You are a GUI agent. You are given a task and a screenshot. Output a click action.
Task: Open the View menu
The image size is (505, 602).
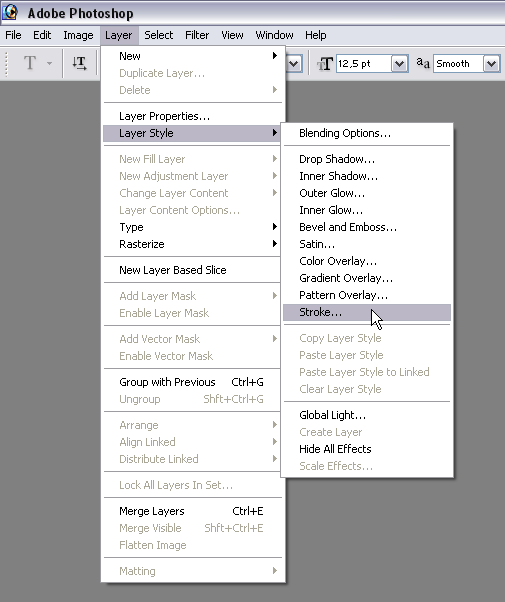click(232, 35)
